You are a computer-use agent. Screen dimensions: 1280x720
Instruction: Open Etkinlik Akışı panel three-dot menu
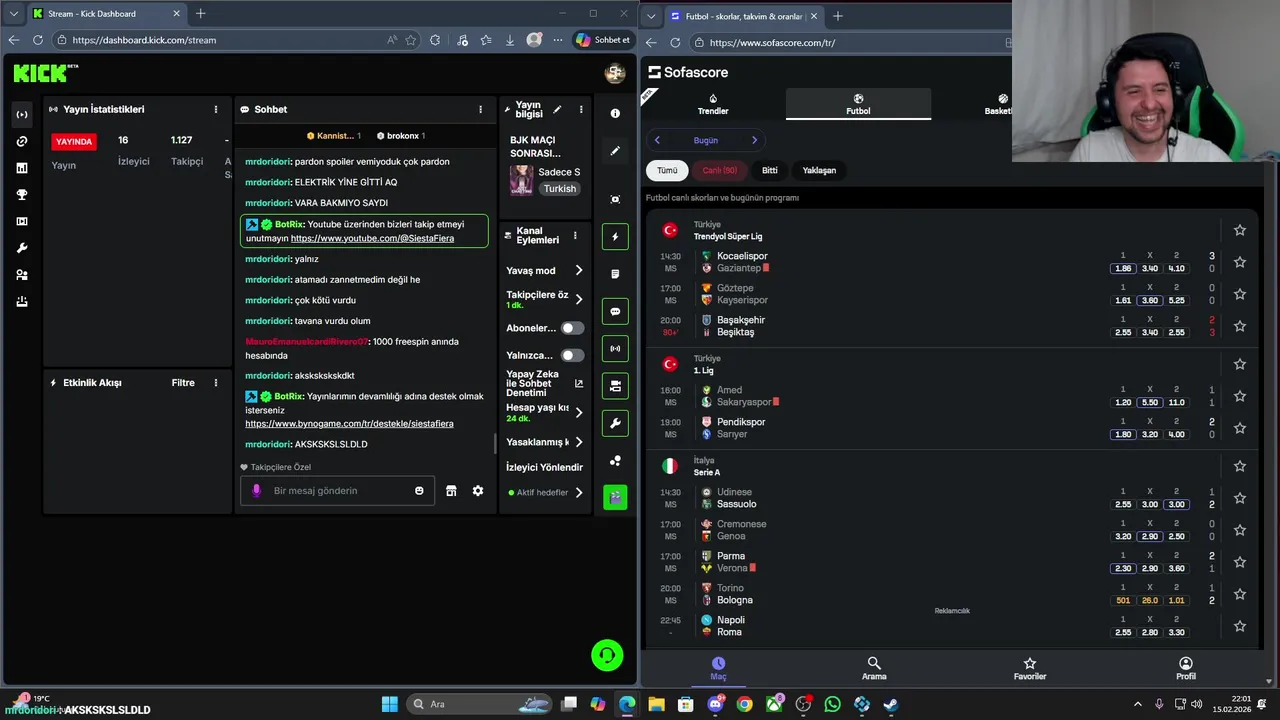coord(215,383)
